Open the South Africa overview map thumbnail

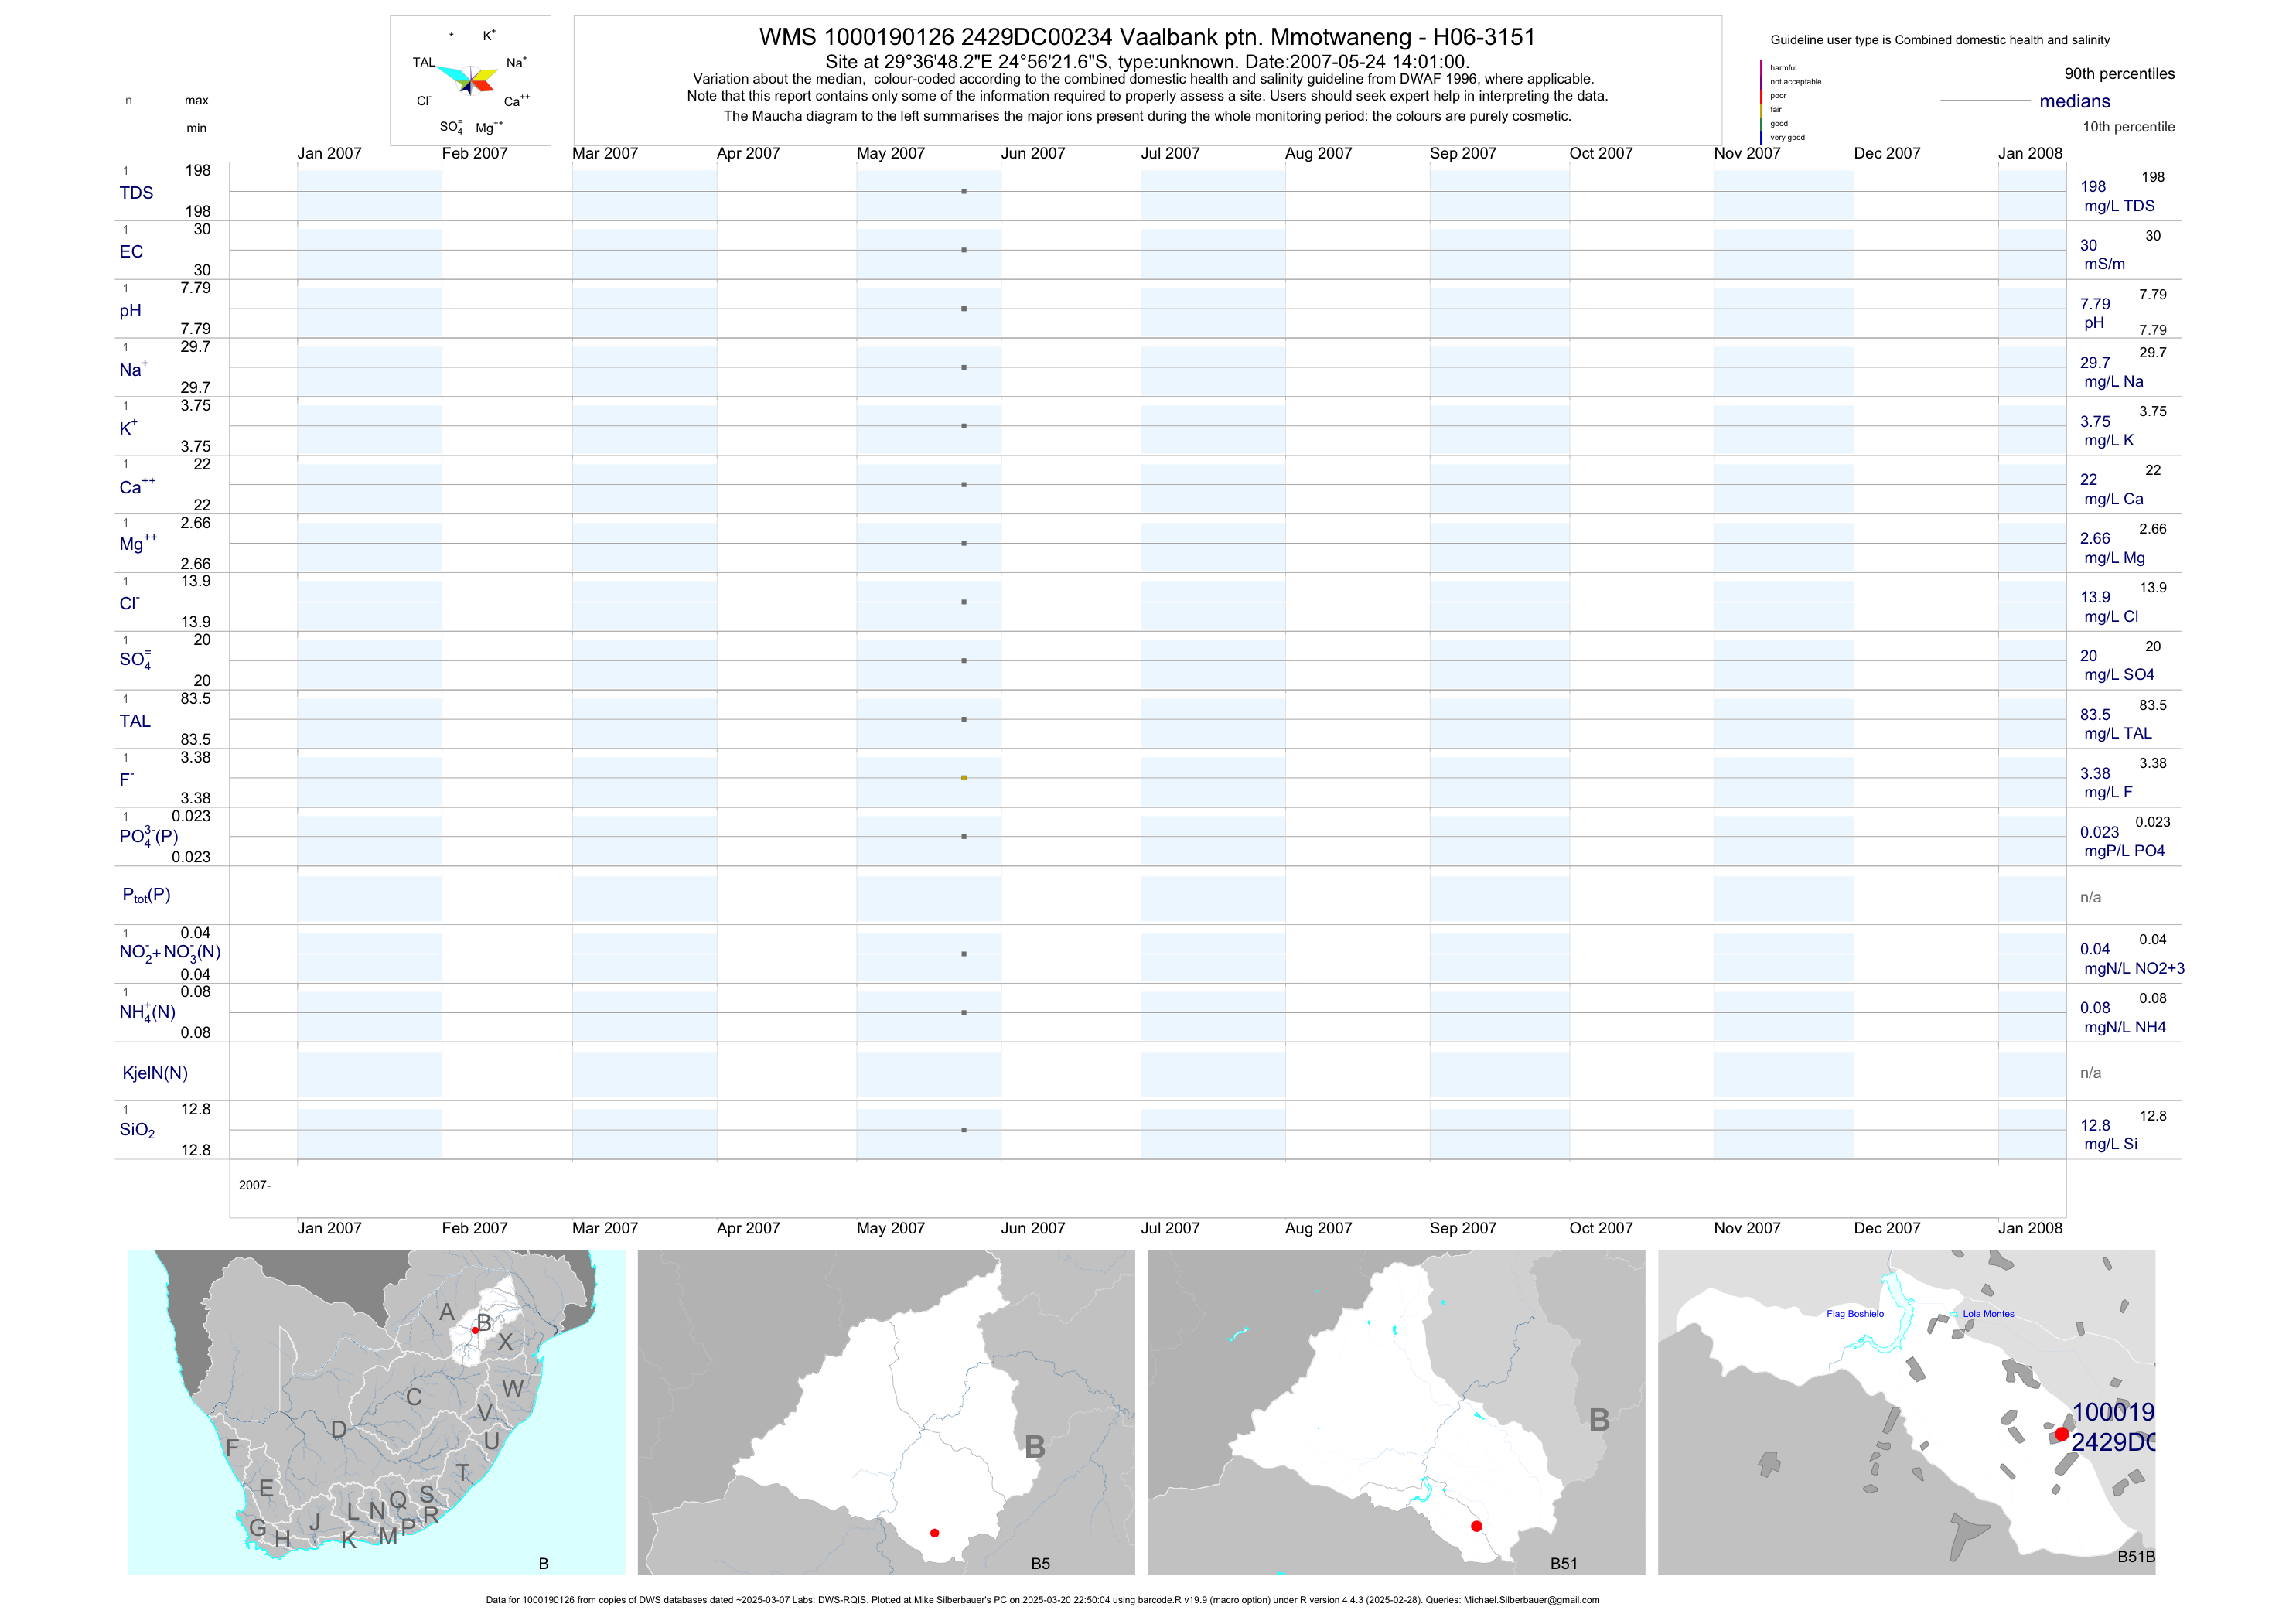(376, 1412)
